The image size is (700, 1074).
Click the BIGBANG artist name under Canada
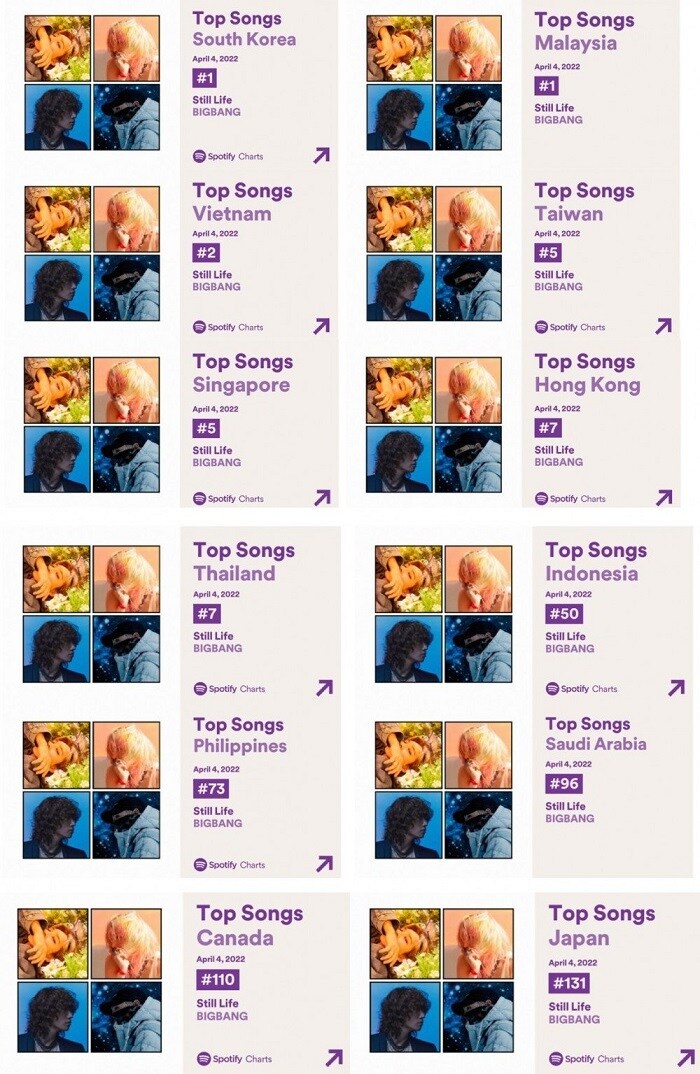tap(221, 1016)
